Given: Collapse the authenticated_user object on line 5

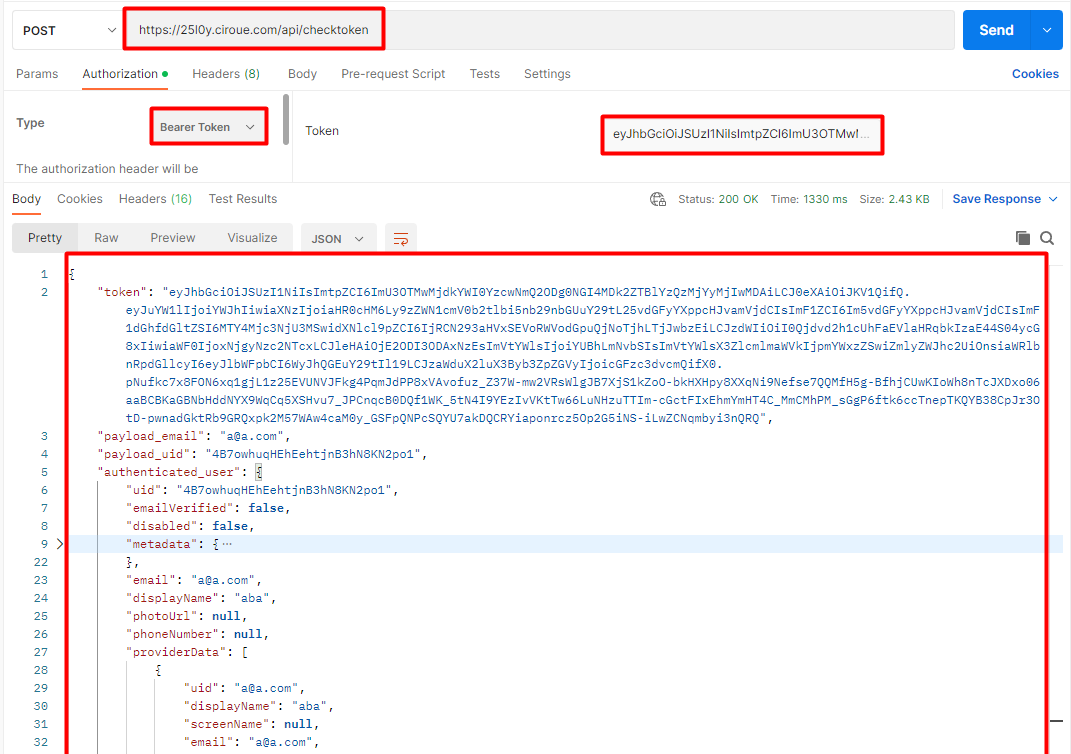Looking at the screenshot, I should coord(60,471).
